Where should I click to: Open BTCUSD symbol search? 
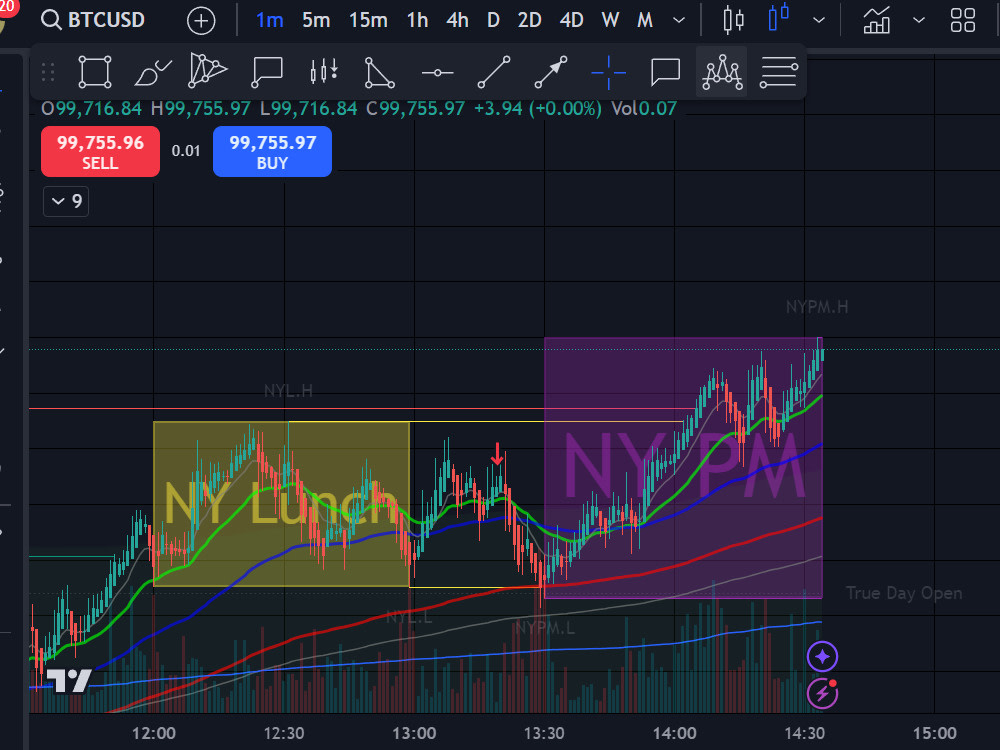93,20
